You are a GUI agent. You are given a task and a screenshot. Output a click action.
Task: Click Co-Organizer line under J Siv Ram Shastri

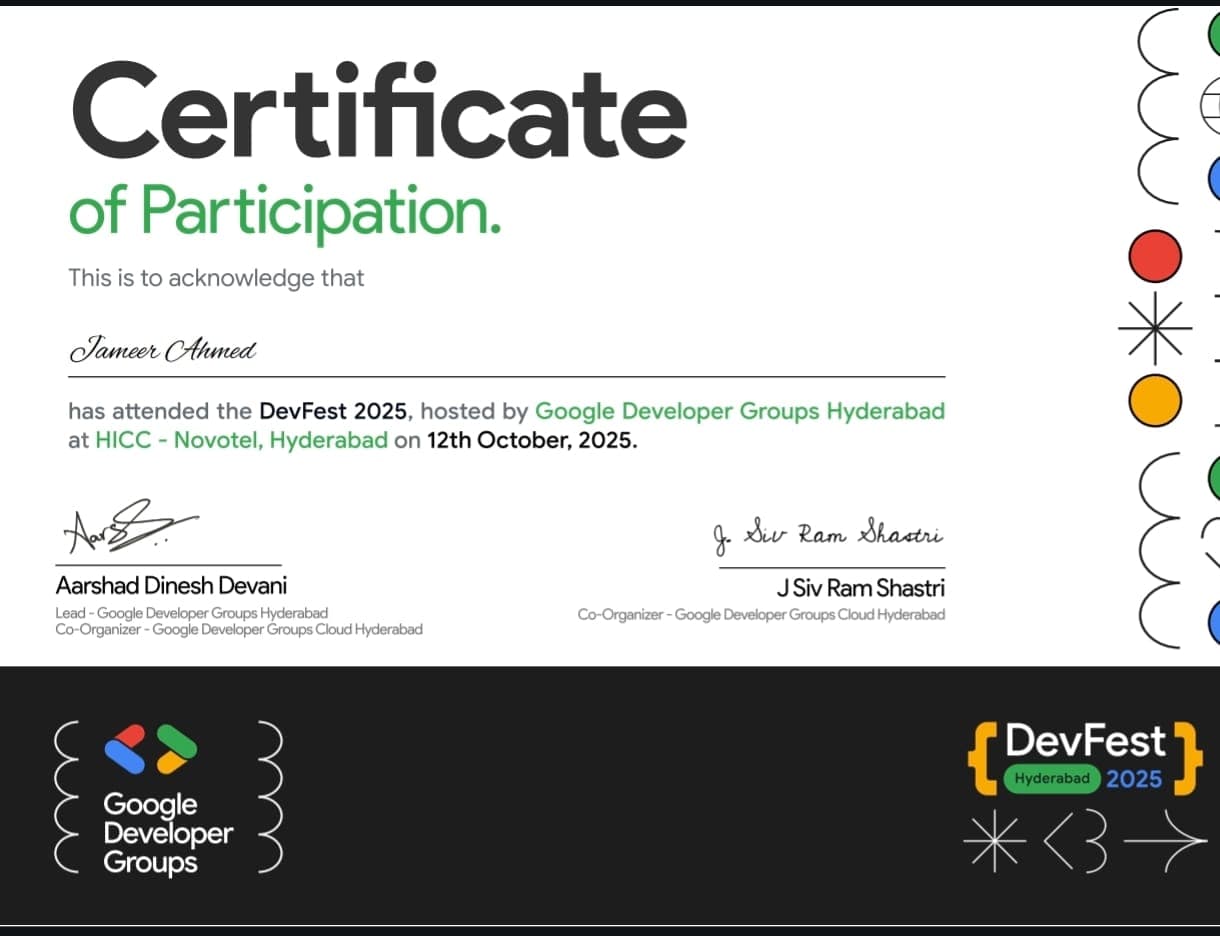[761, 614]
